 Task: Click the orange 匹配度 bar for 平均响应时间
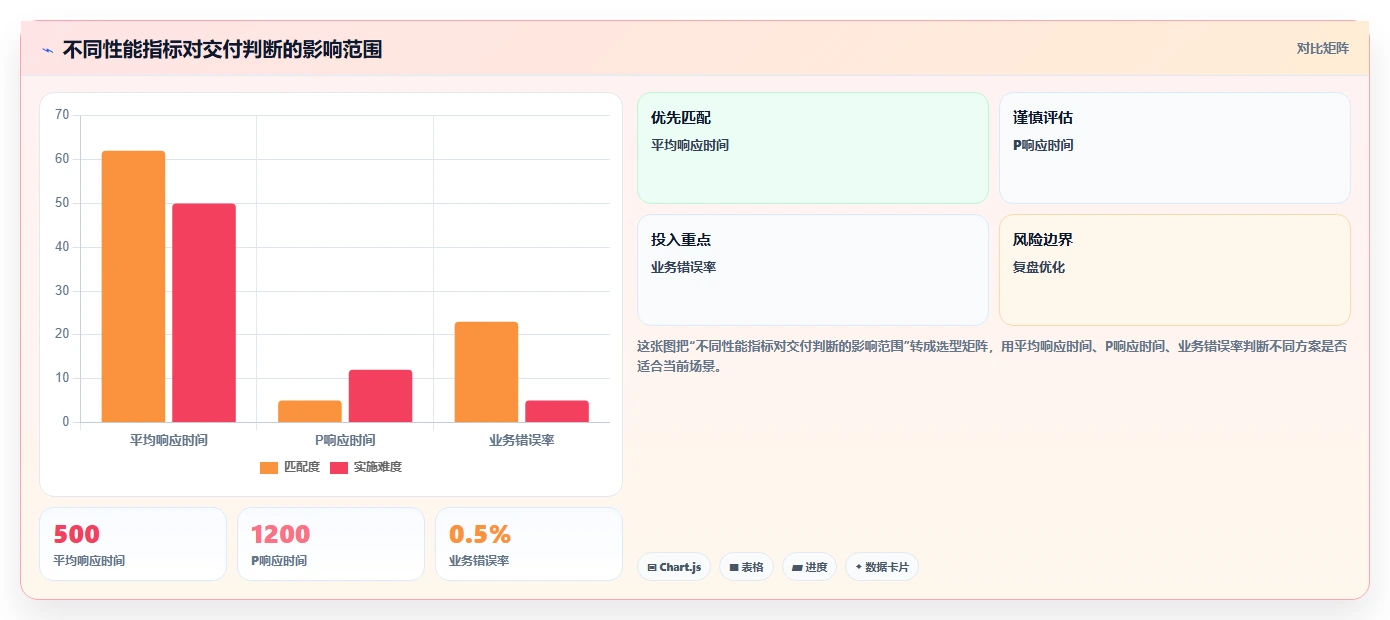tap(133, 286)
